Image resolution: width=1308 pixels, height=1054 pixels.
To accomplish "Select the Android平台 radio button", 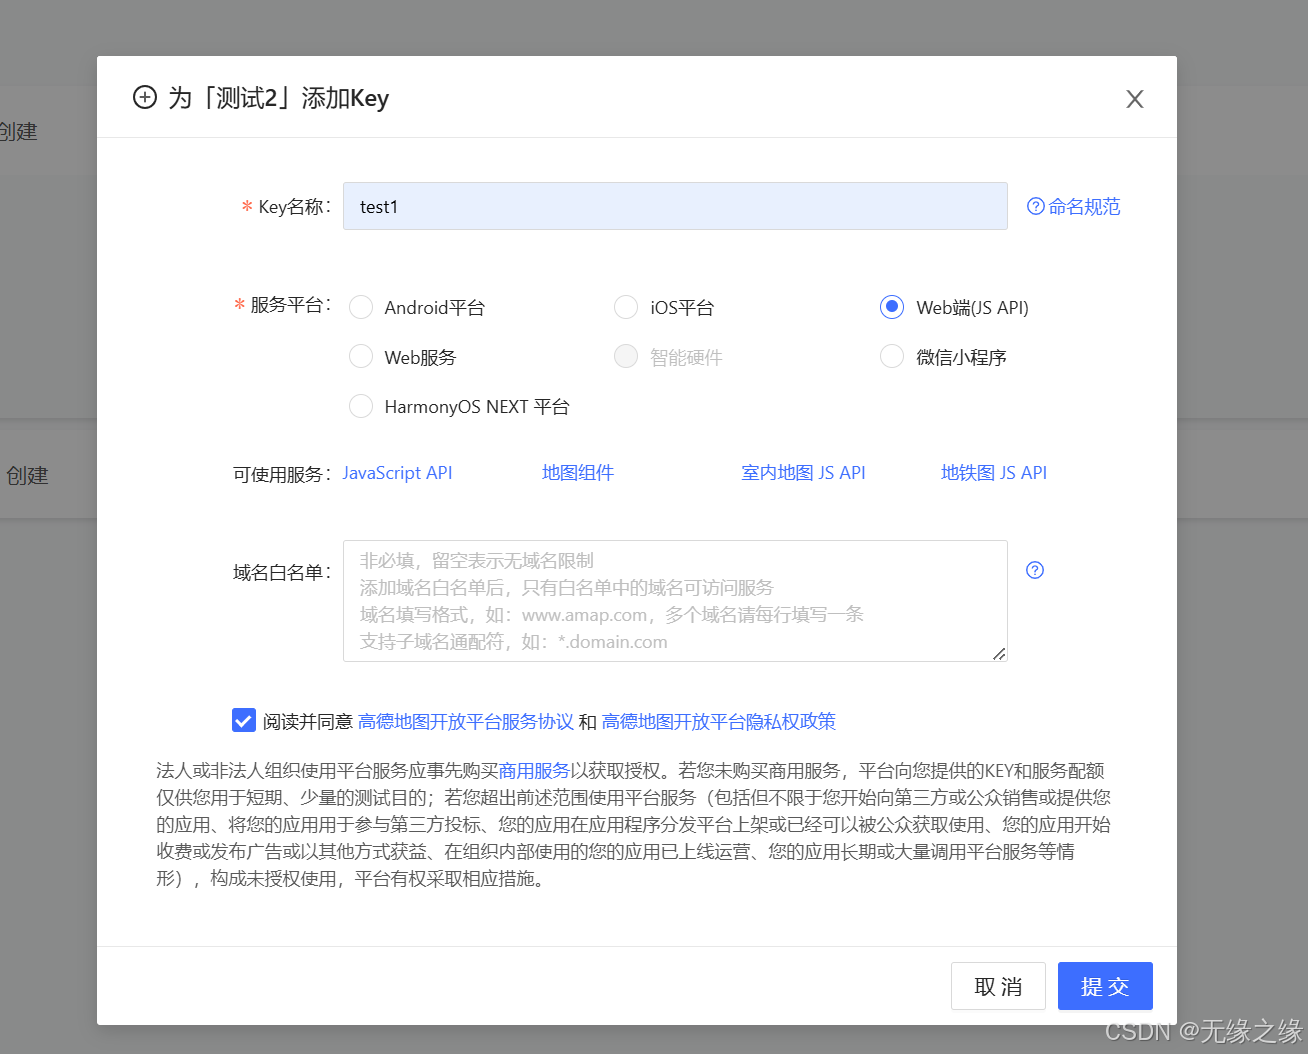I will pyautogui.click(x=361, y=307).
